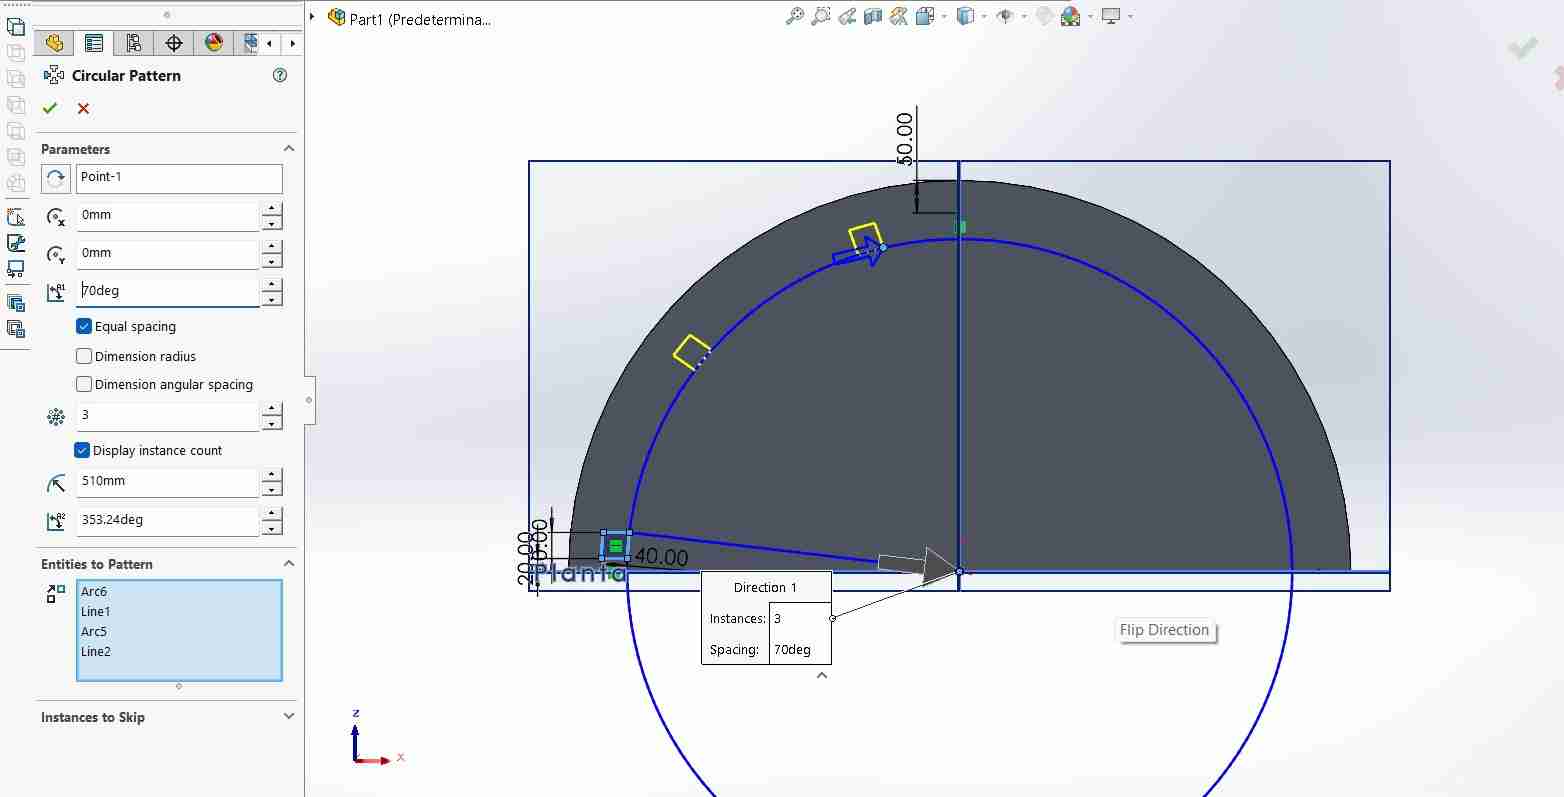Decrease the number of instances
This screenshot has height=797, width=1564.
tap(272, 423)
